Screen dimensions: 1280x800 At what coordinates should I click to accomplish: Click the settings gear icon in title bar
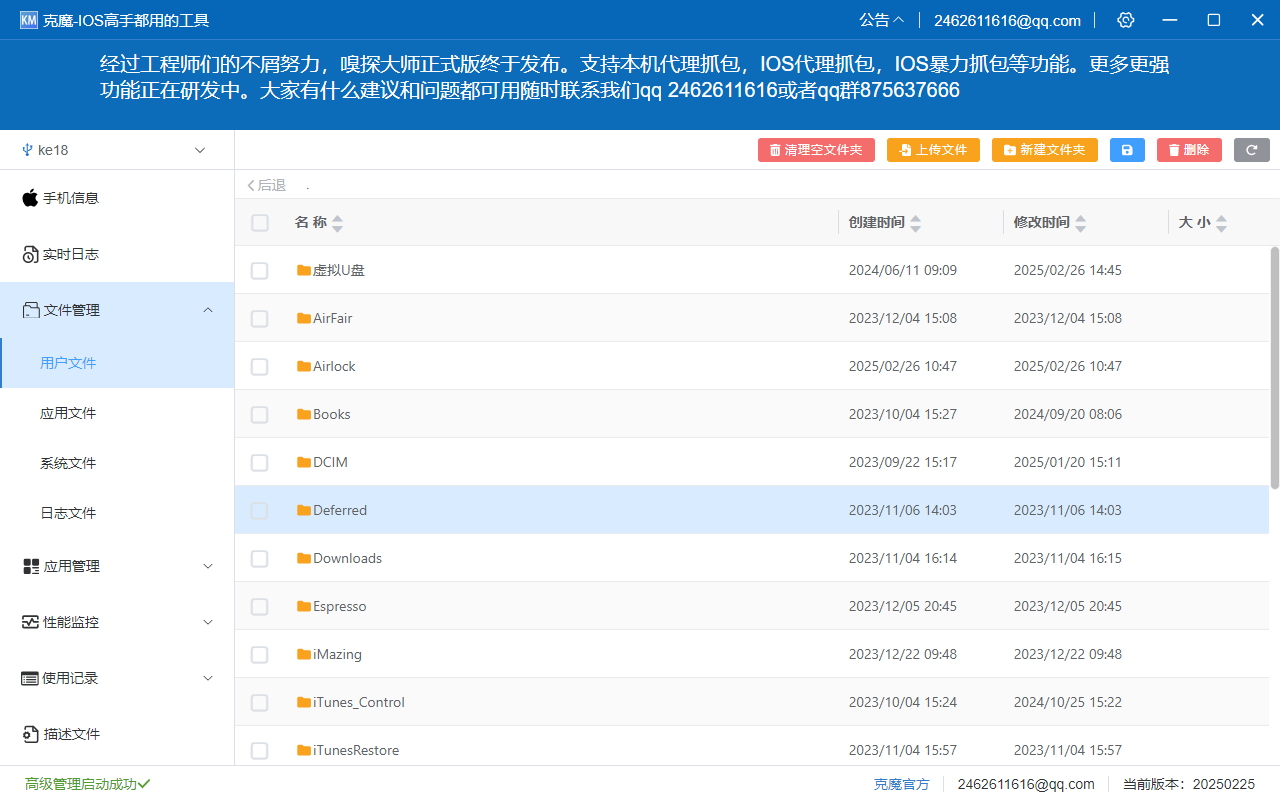tap(1126, 20)
